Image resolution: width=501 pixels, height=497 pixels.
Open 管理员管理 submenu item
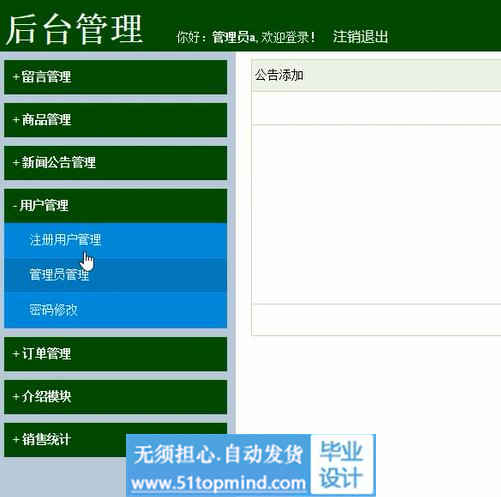tap(115, 275)
